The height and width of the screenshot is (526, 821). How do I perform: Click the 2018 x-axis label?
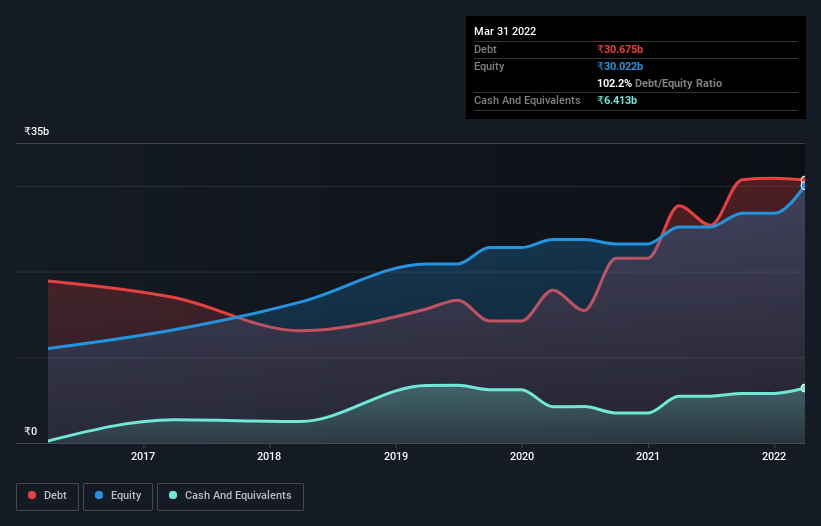(269, 456)
